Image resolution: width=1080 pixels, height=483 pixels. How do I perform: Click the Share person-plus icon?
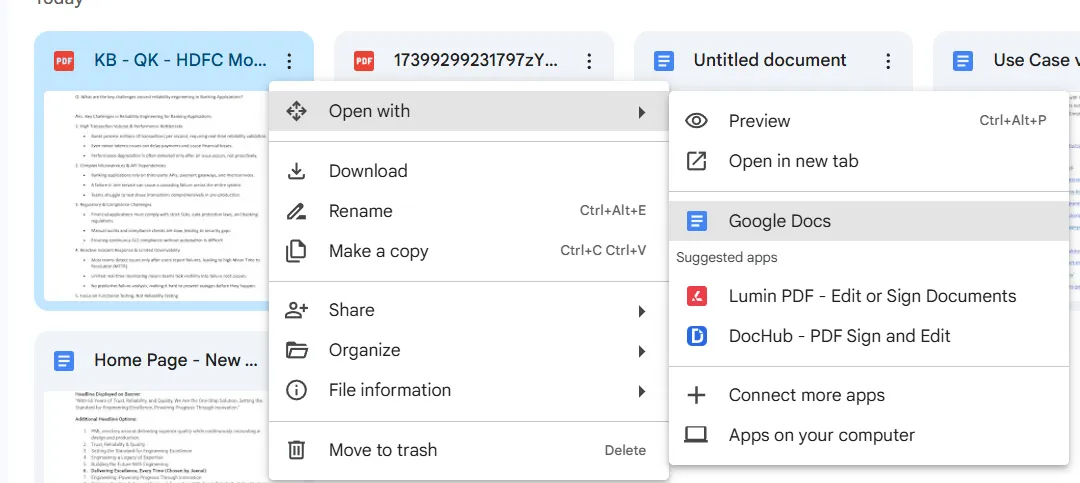coord(296,310)
